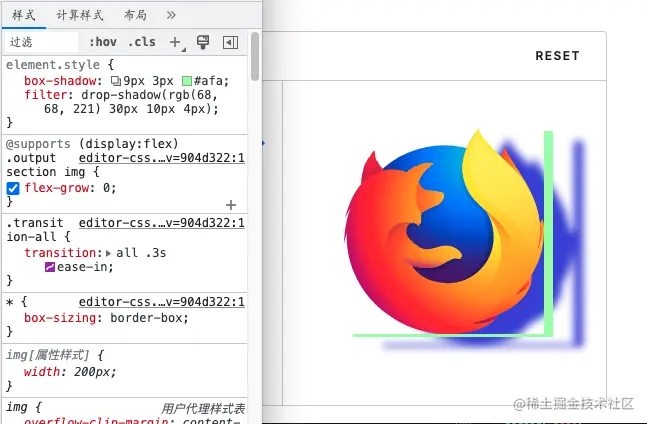The height and width of the screenshot is (424, 647).
Task: Click the @supports (display:flex) text
Action: coord(92,144)
